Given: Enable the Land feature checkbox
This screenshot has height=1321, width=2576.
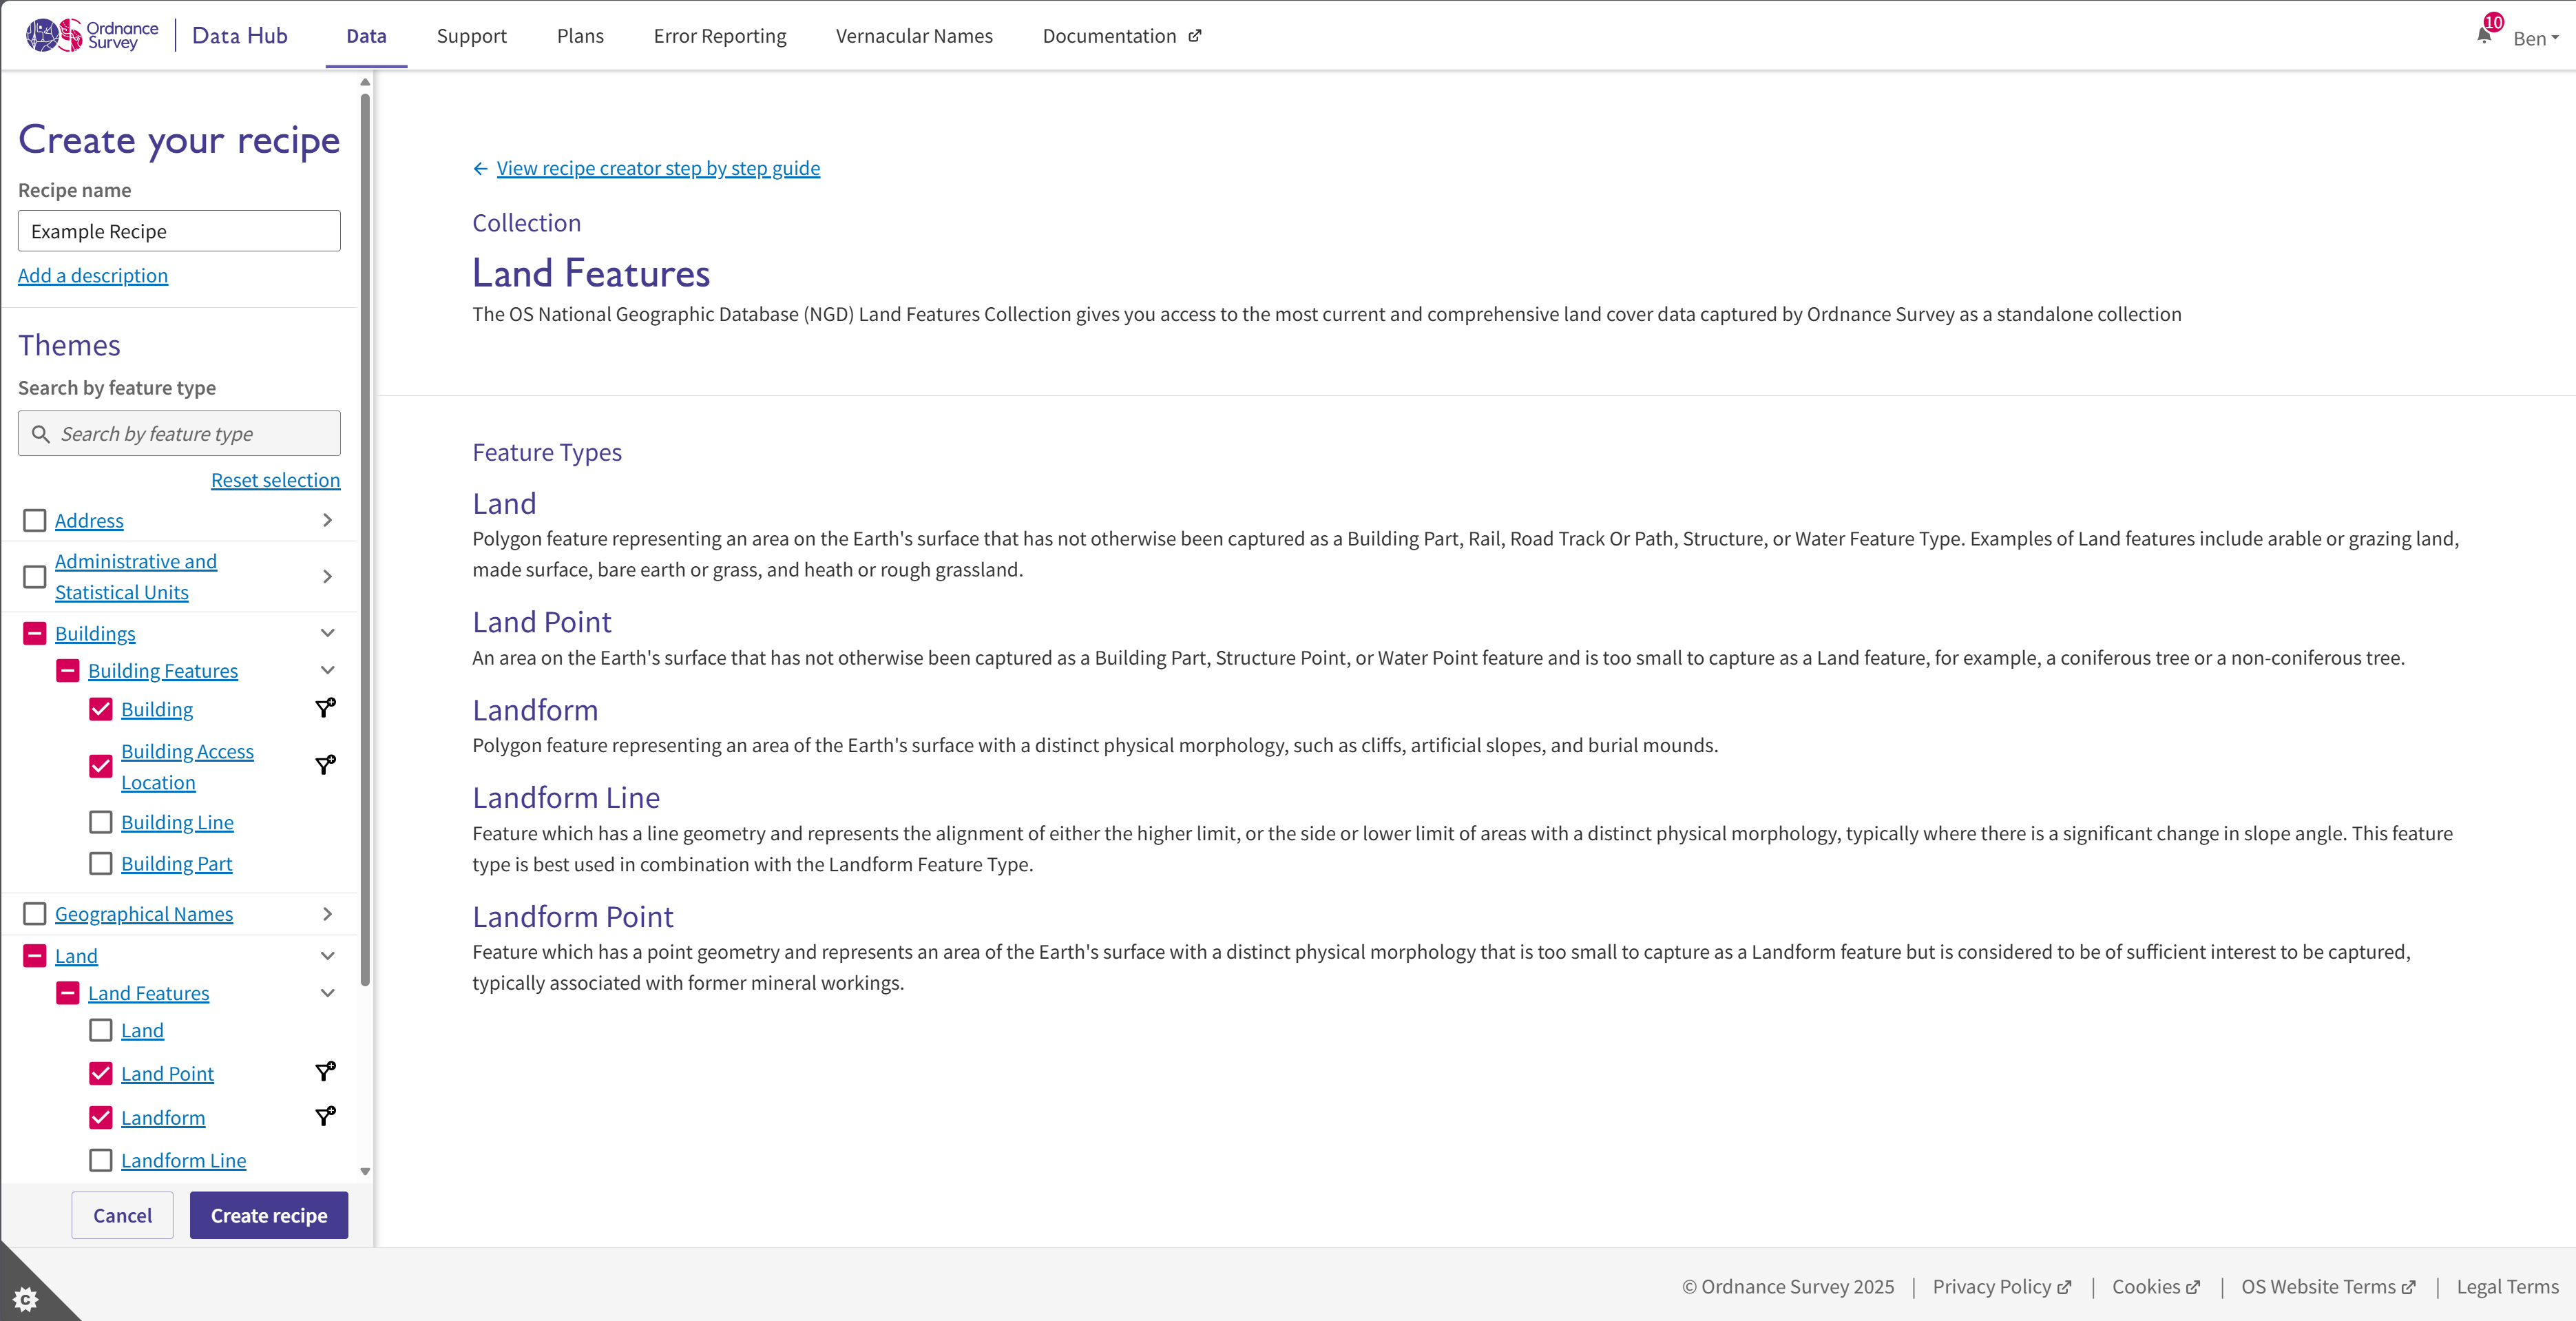Looking at the screenshot, I should point(100,1030).
